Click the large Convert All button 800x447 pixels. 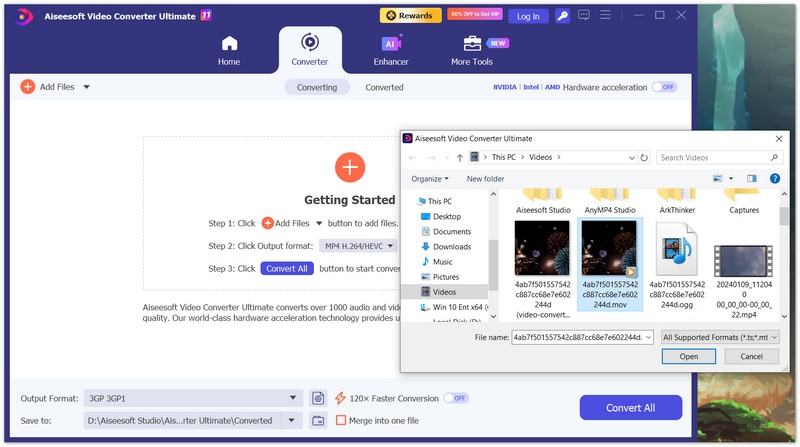coord(631,408)
